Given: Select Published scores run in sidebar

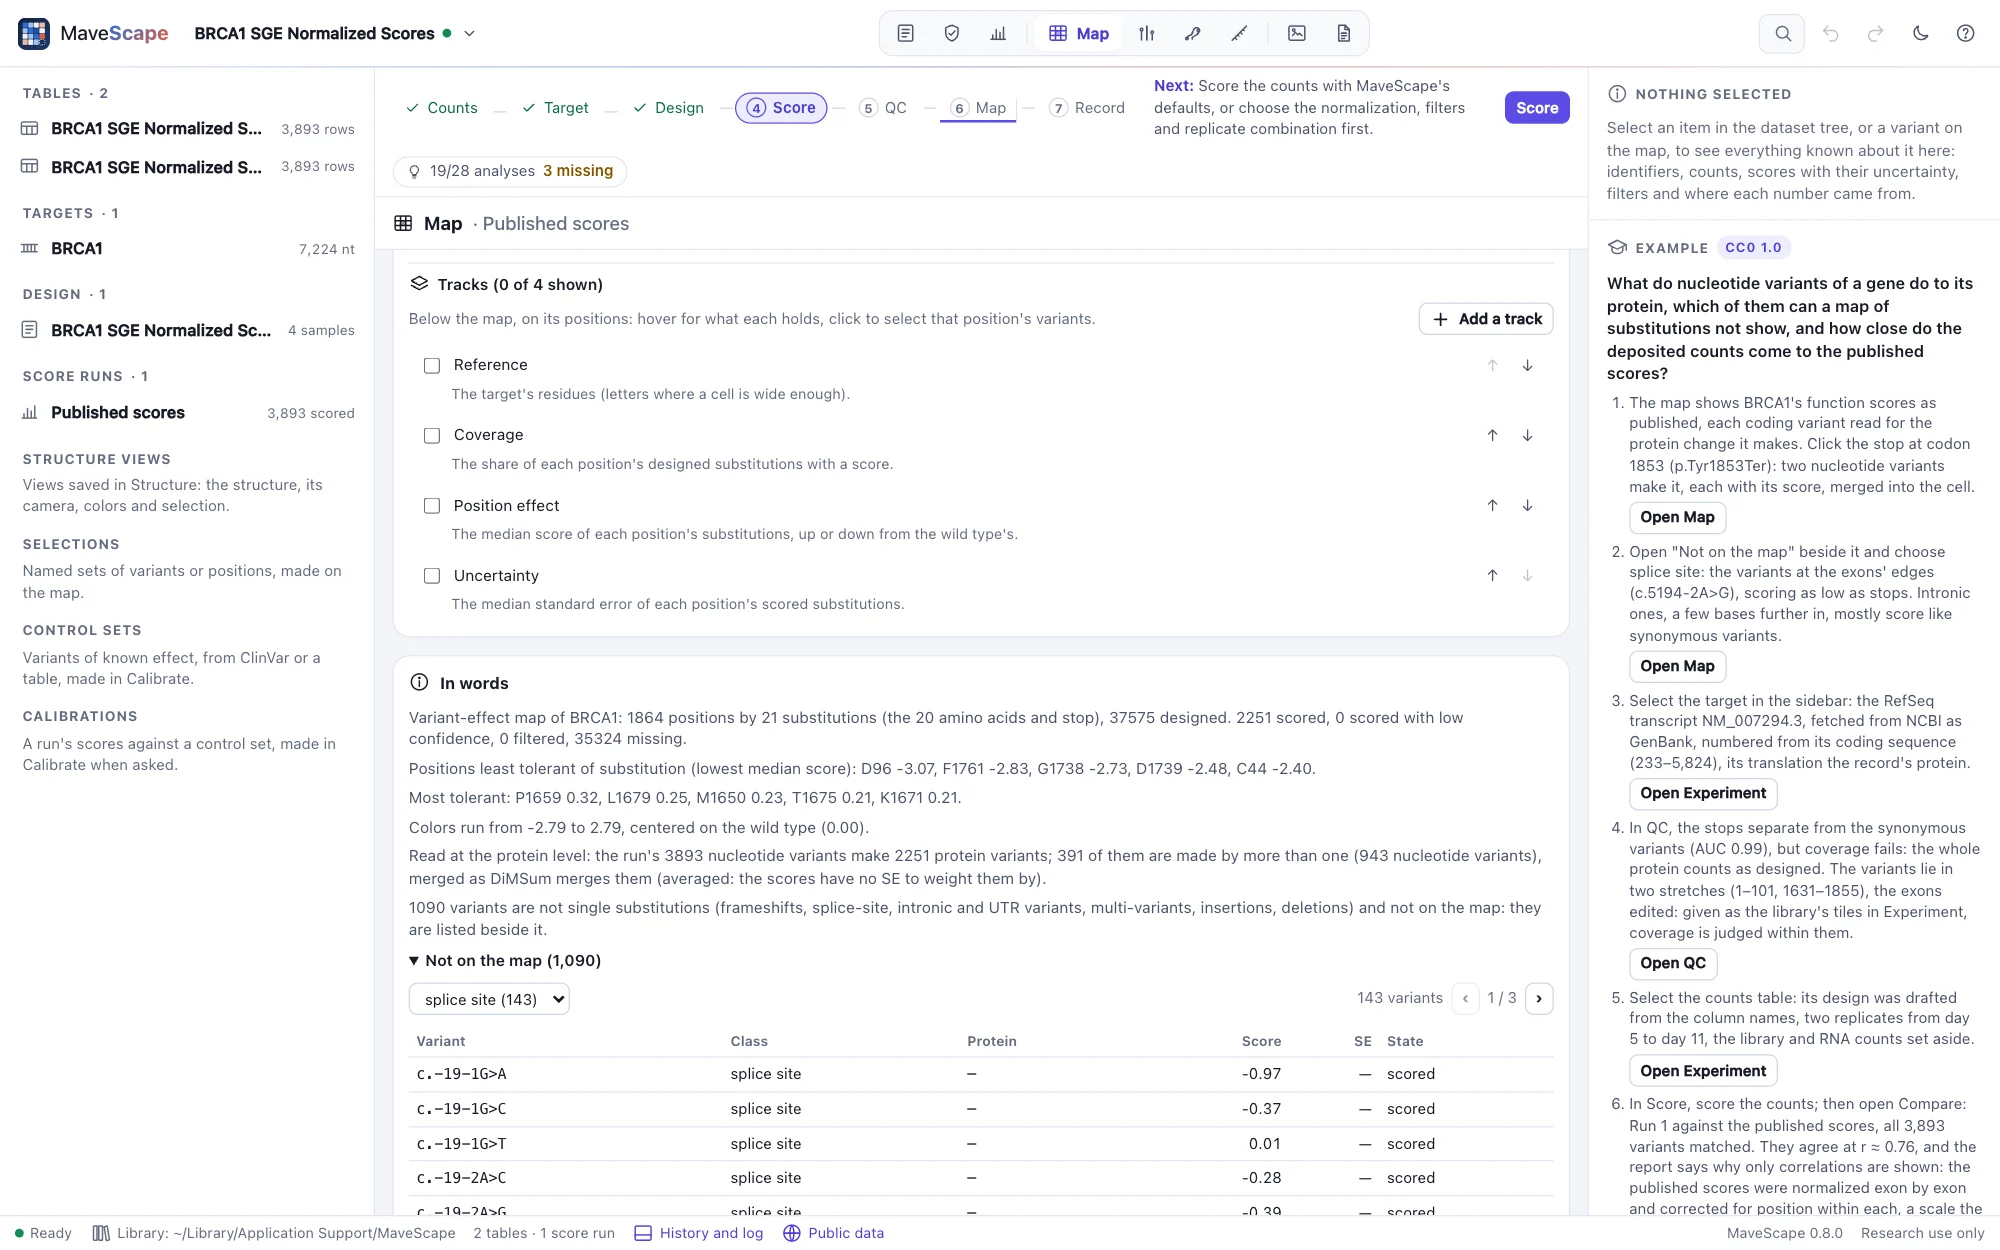Looking at the screenshot, I should coord(188,413).
